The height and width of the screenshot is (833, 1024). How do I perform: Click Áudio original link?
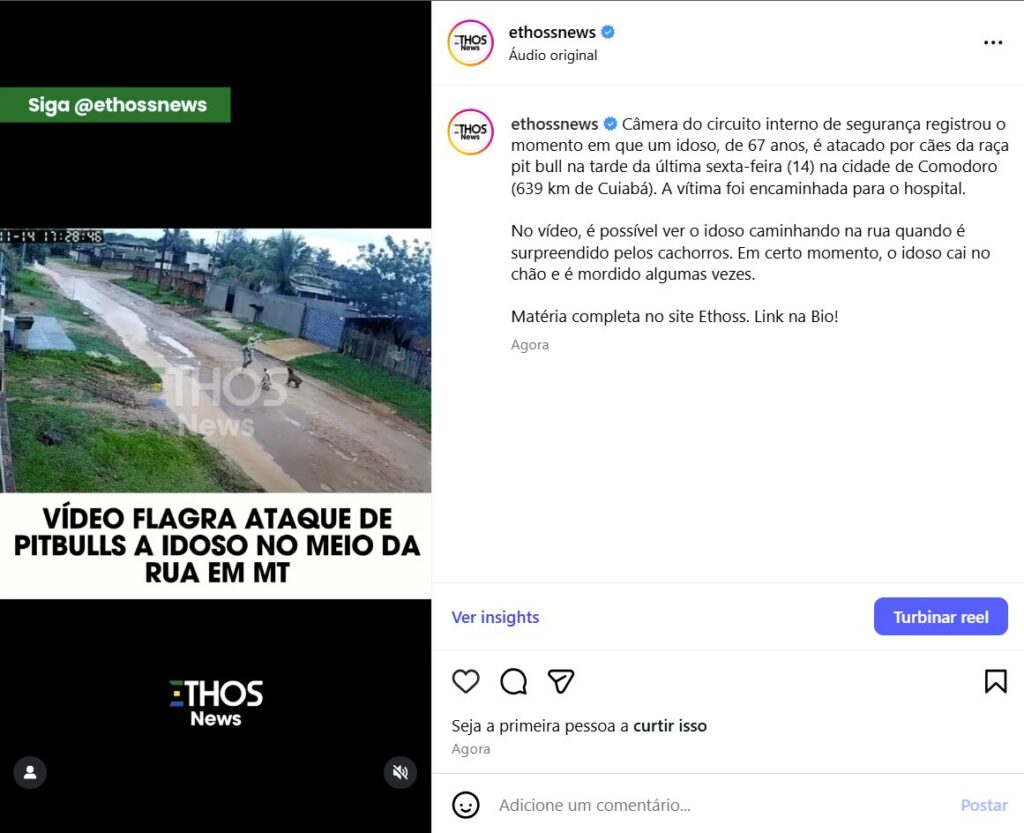coord(552,55)
